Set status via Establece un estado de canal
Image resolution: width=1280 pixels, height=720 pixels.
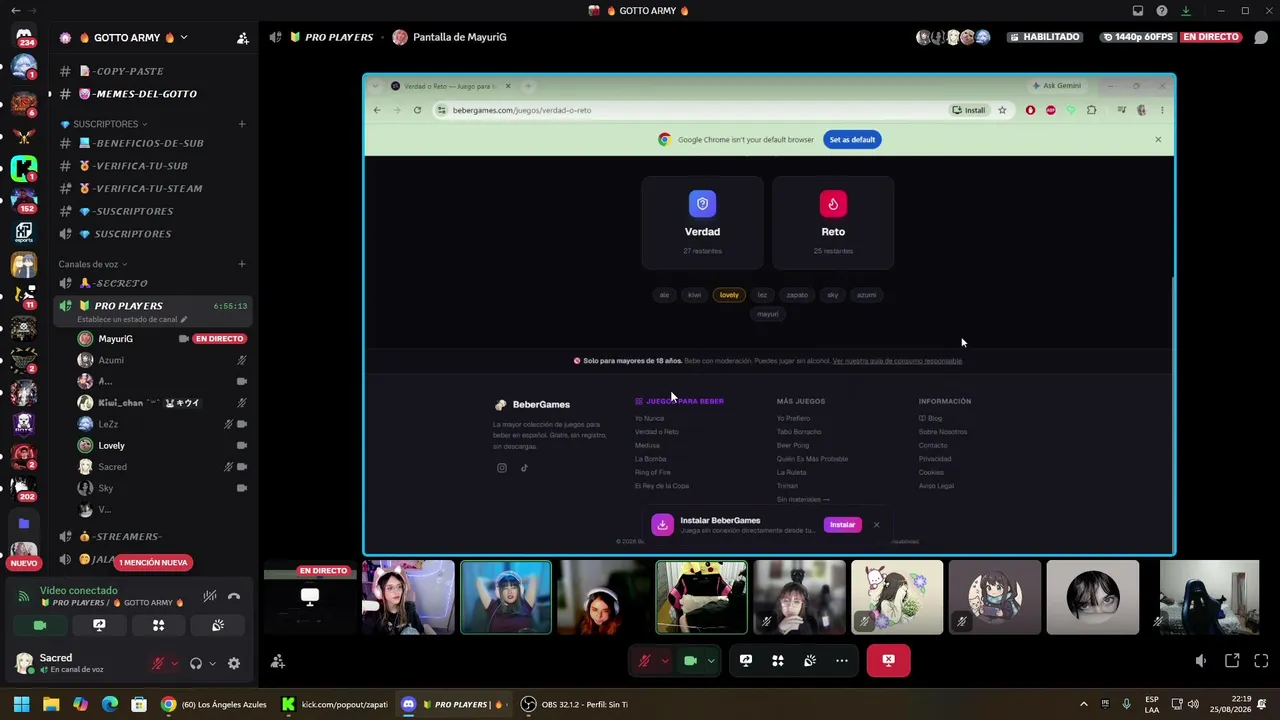(132, 319)
